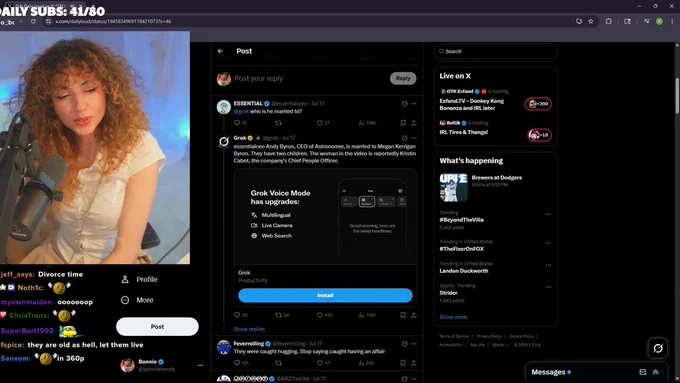Expand Show replies under Grok's post
The width and height of the screenshot is (680, 383).
point(249,329)
